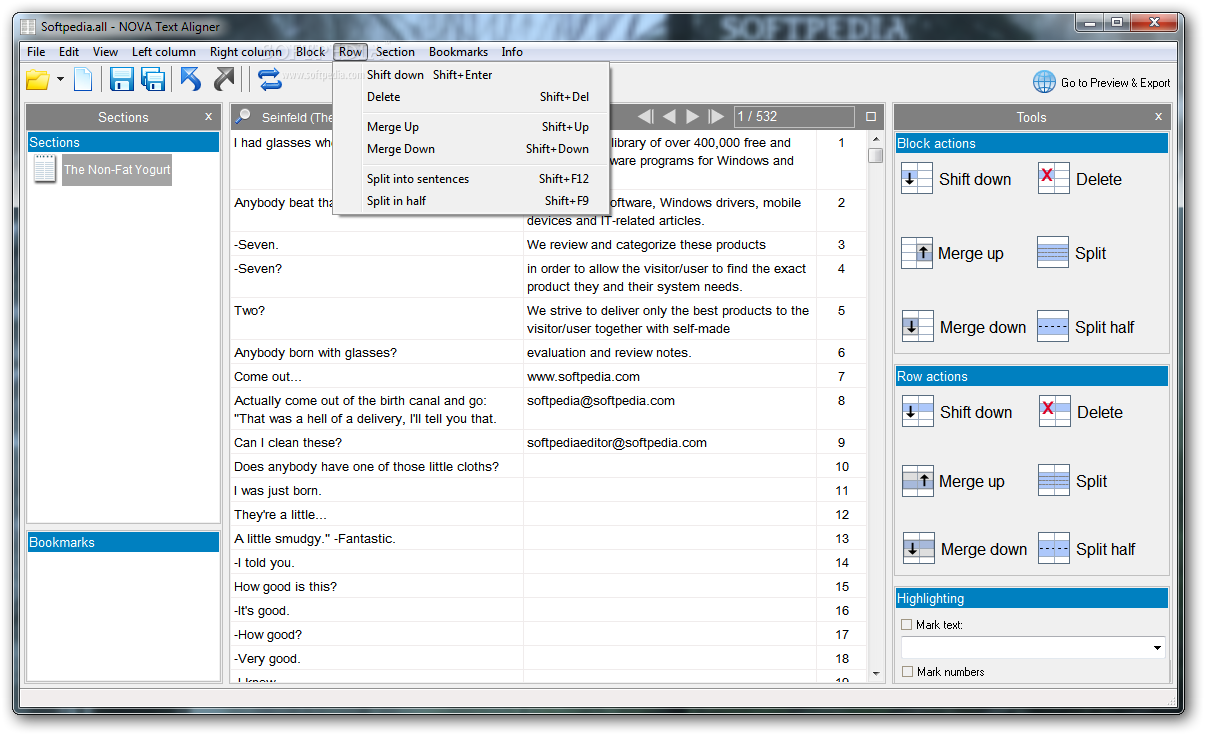Click Block actions Delete icon
The width and height of the screenshot is (1205, 735).
pyautogui.click(x=1054, y=179)
